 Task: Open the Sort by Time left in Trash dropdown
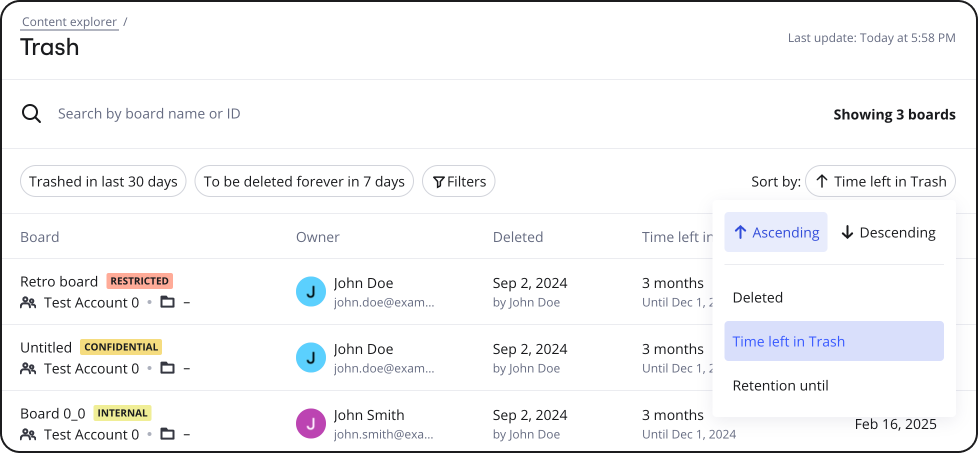880,182
